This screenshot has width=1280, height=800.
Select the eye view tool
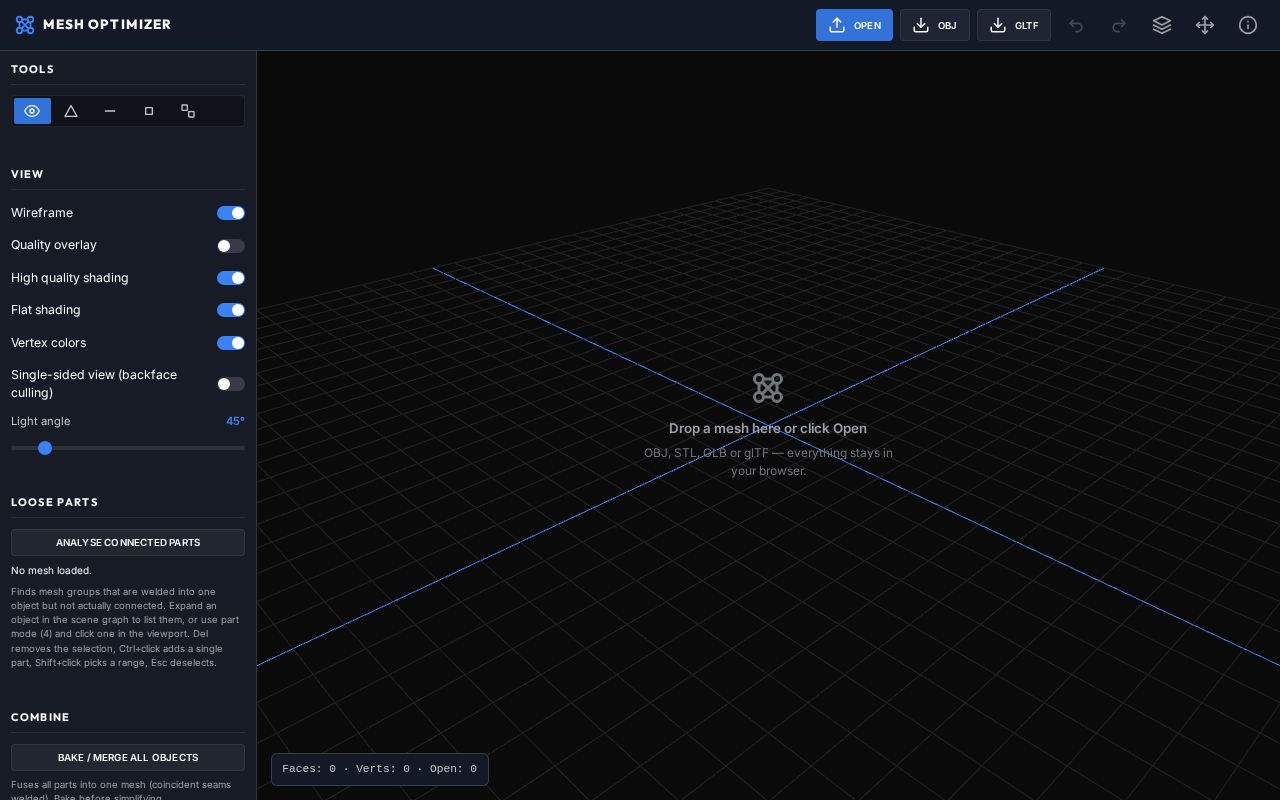[x=32, y=111]
